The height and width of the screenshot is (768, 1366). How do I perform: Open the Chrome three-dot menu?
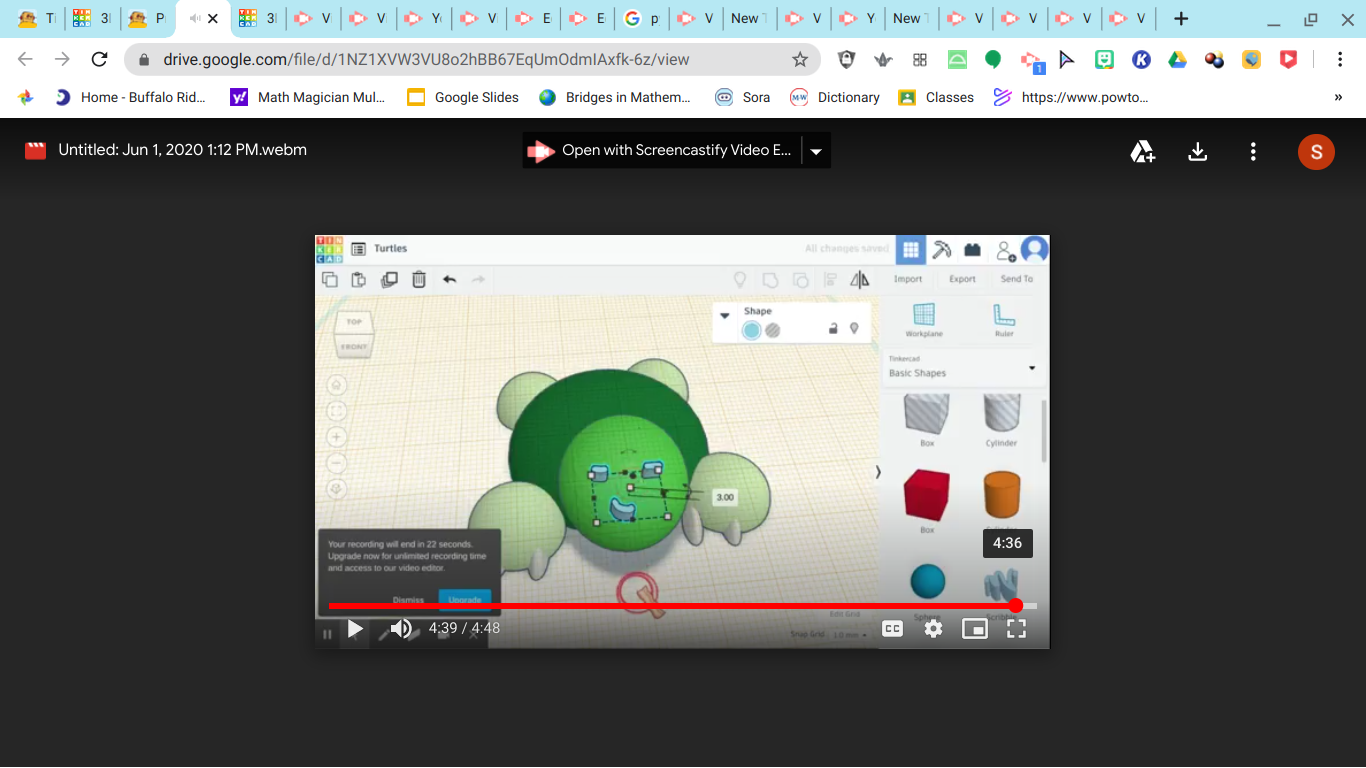pos(1340,59)
